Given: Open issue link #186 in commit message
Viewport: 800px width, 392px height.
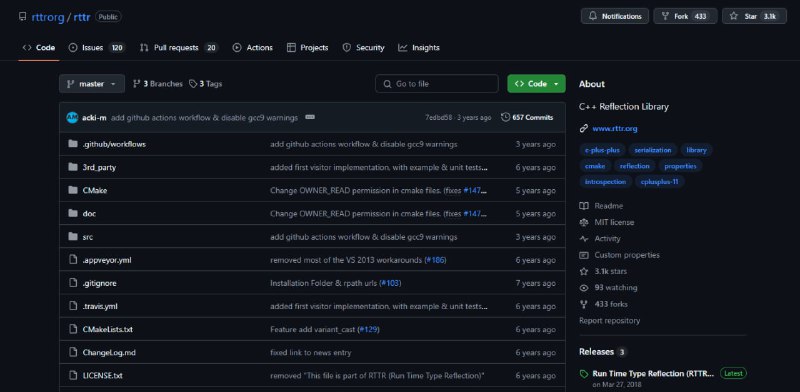Looking at the screenshot, I should 435,260.
